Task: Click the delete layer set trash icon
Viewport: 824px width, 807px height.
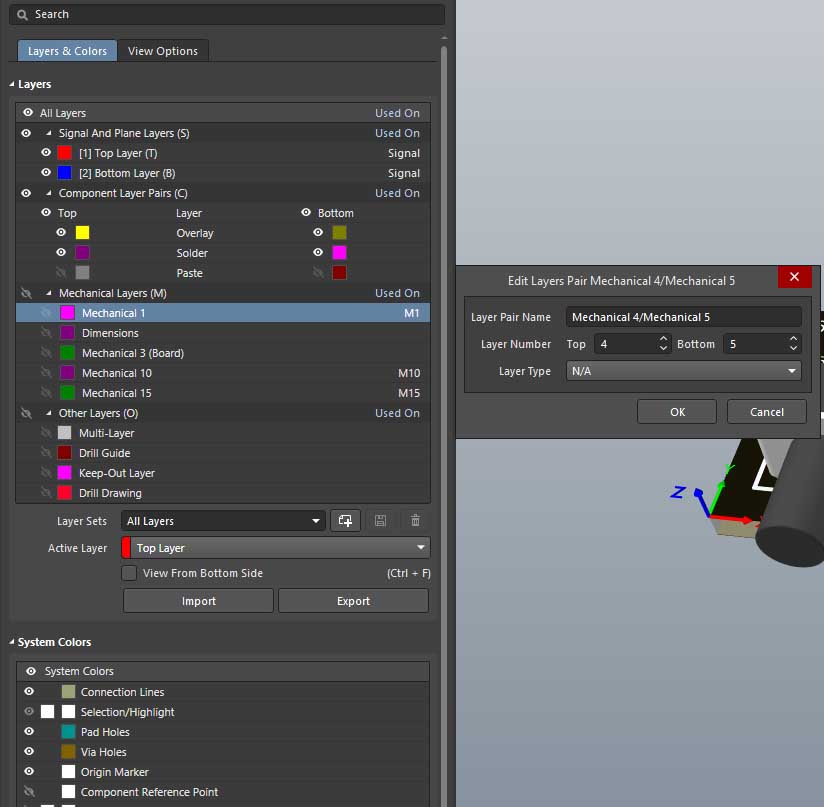Action: point(415,521)
